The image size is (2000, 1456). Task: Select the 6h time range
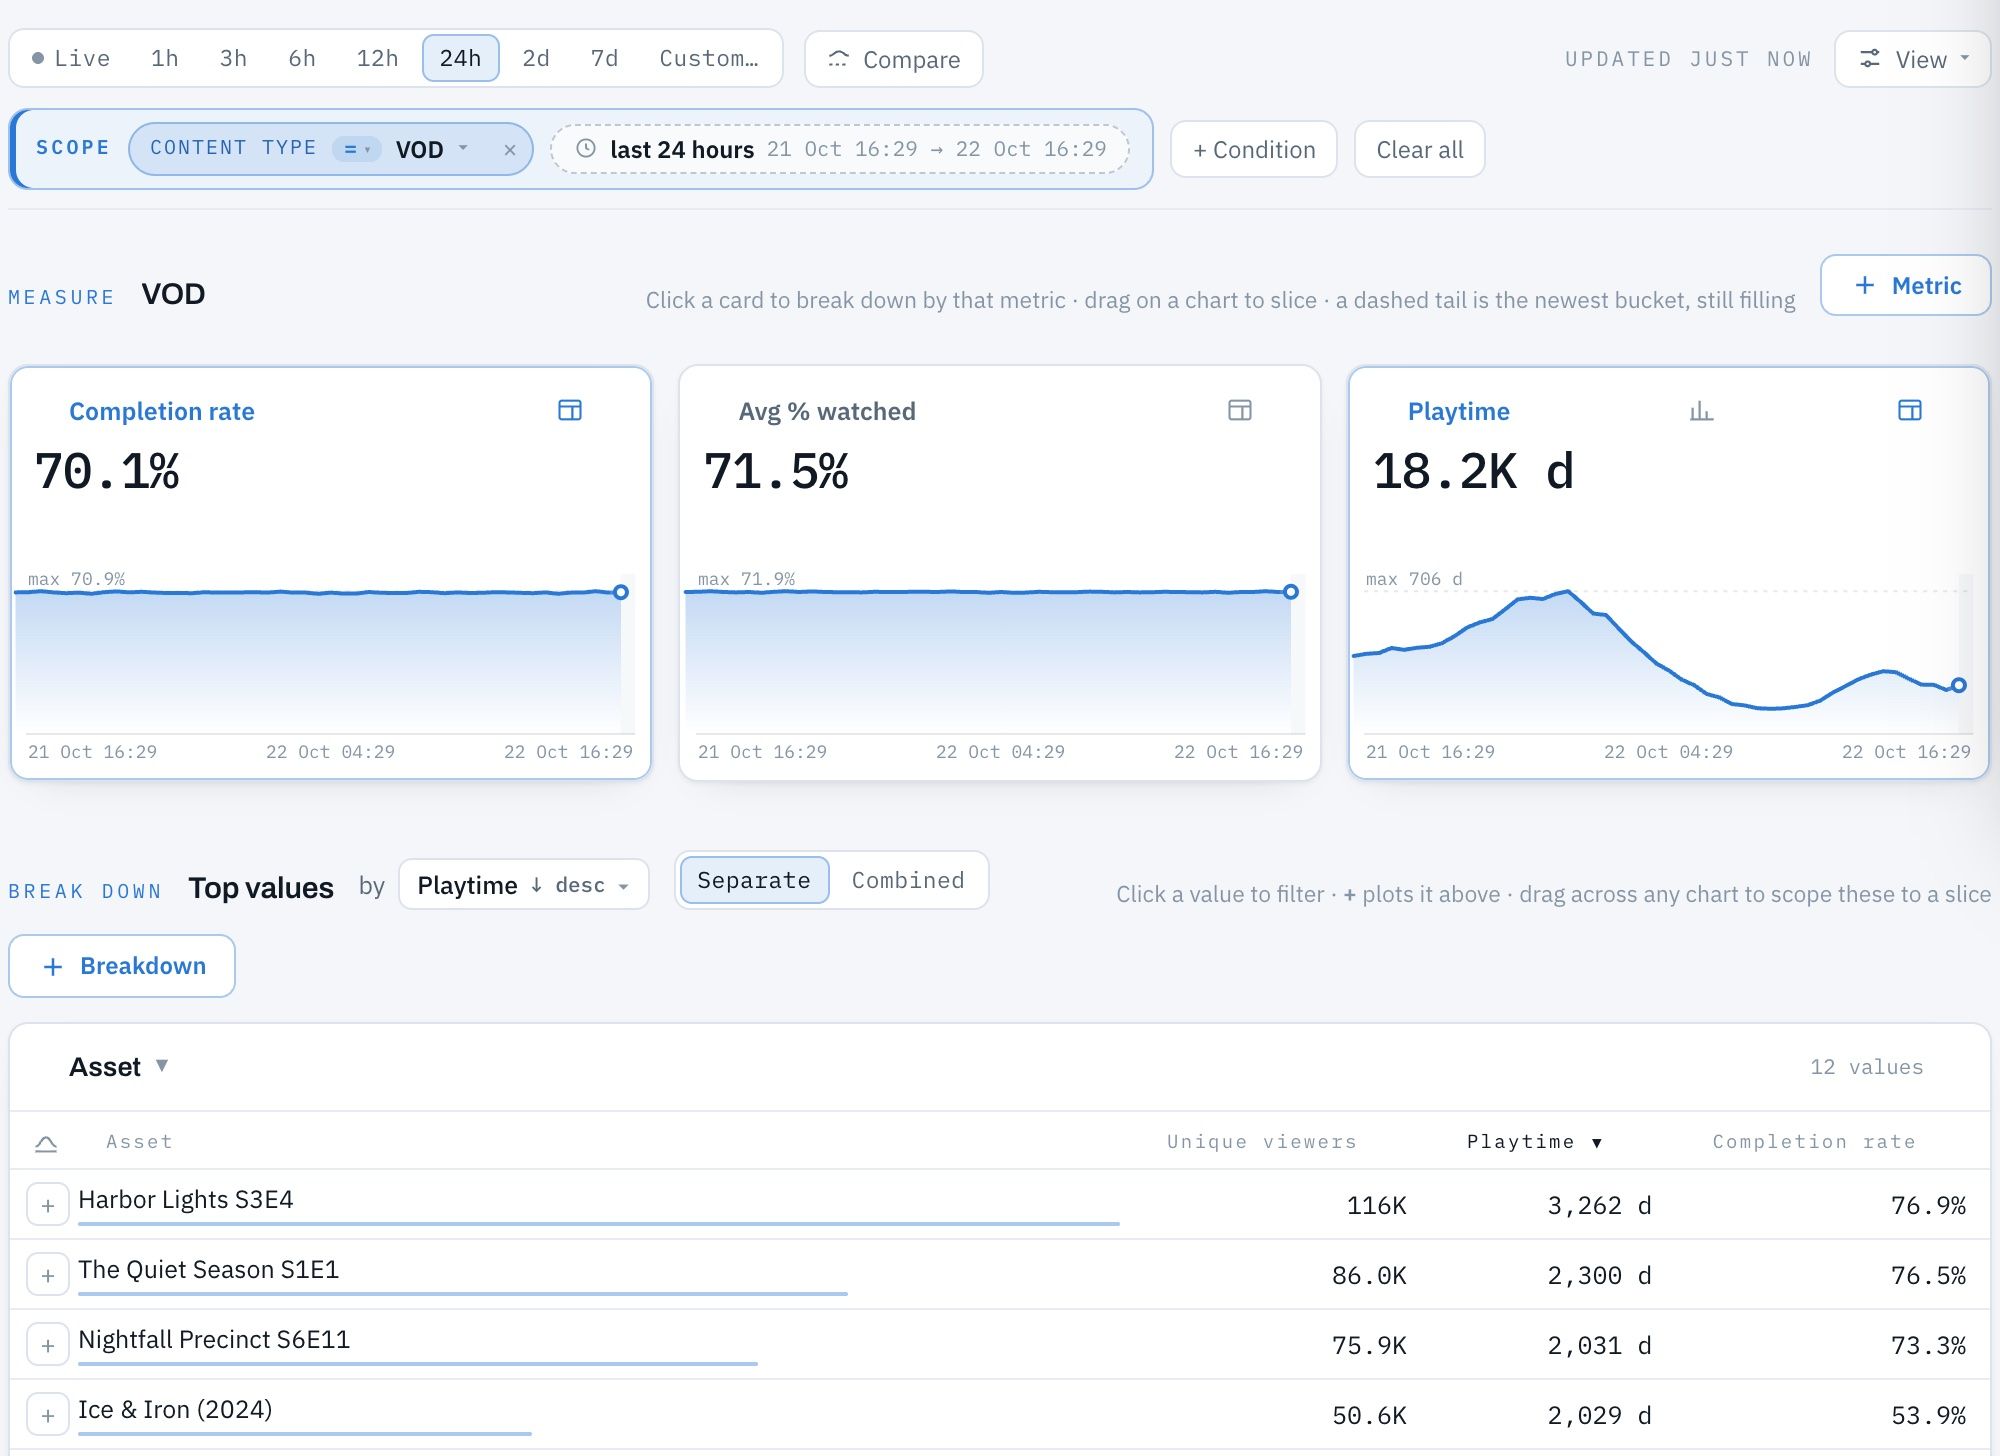pyautogui.click(x=302, y=58)
